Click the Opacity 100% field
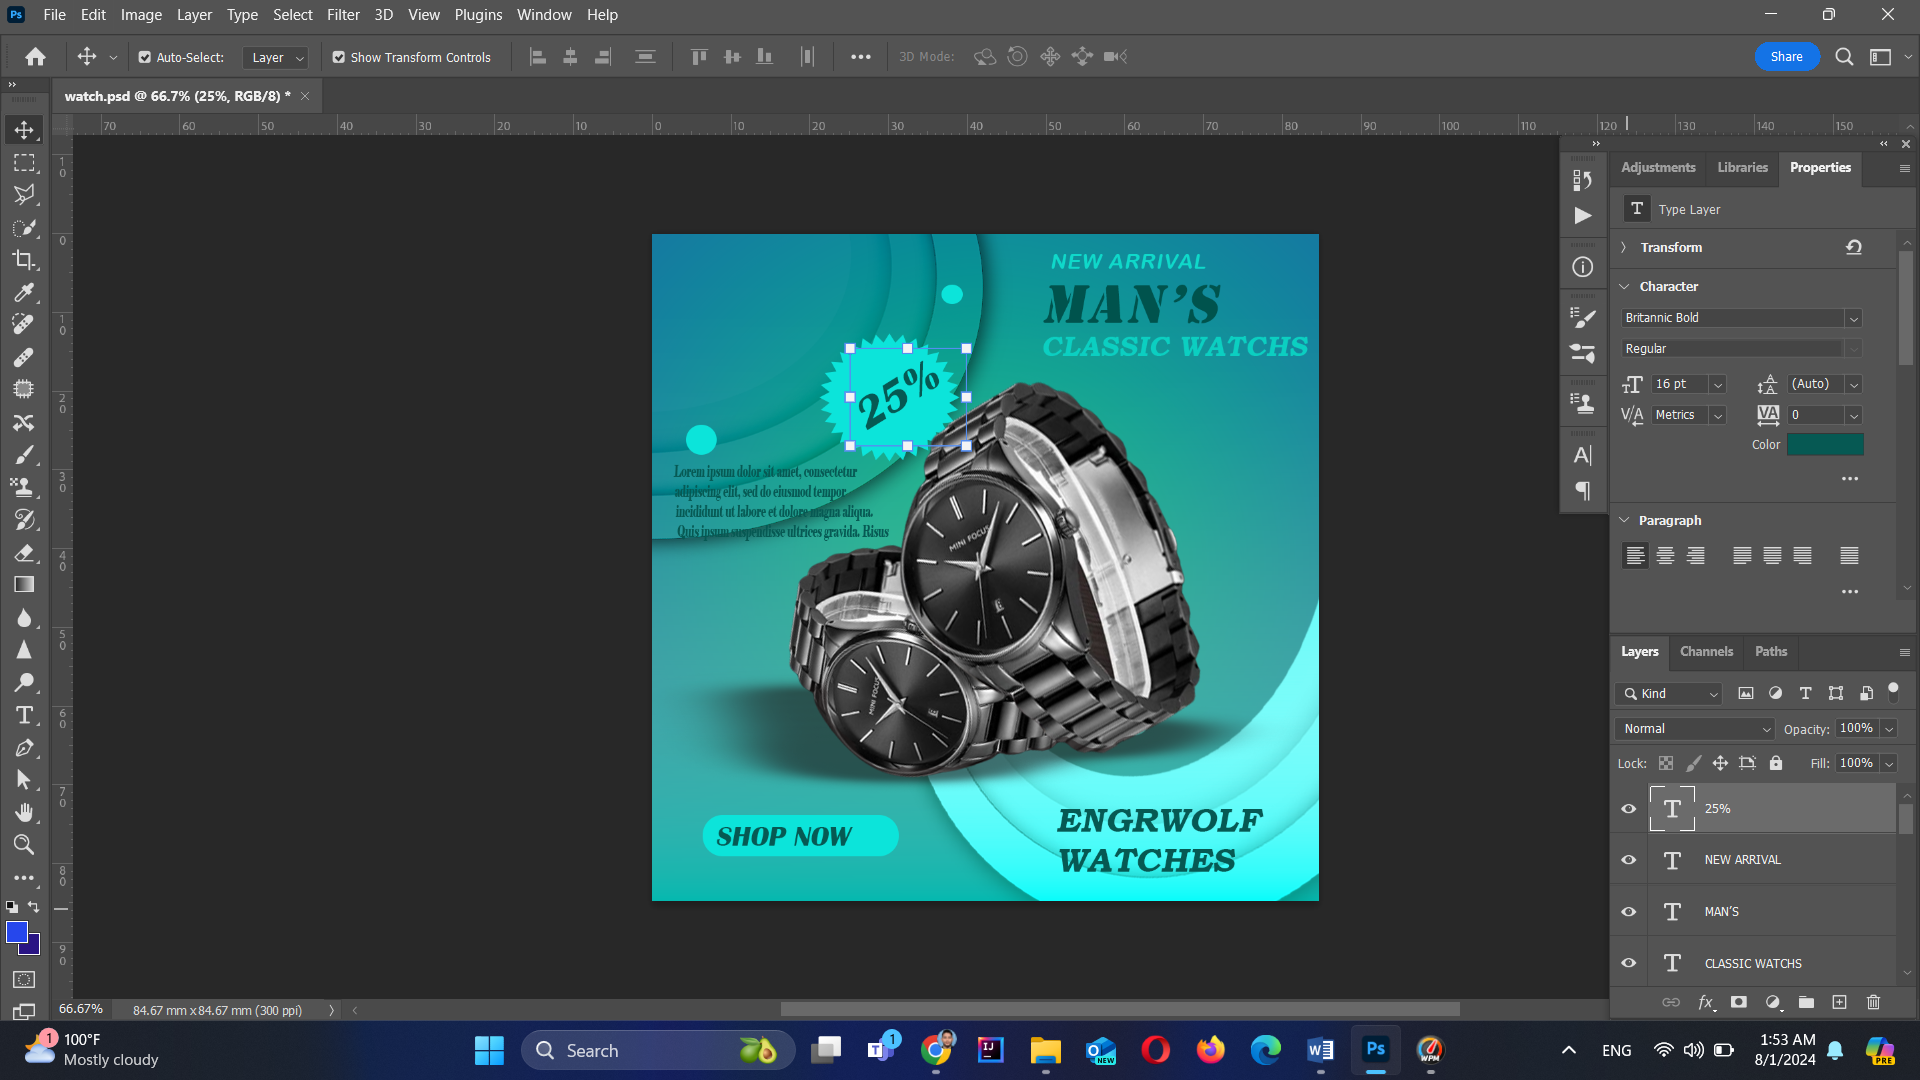 1857,729
